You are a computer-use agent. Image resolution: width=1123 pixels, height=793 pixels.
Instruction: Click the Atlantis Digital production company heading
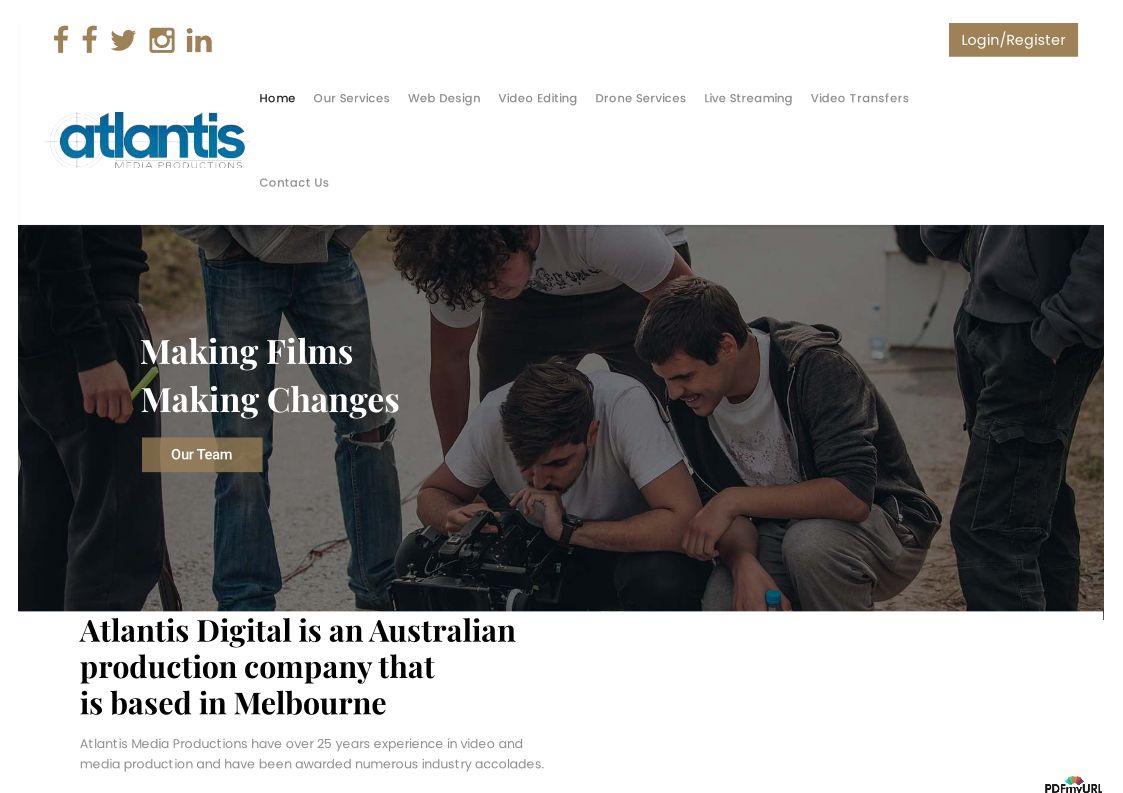297,667
